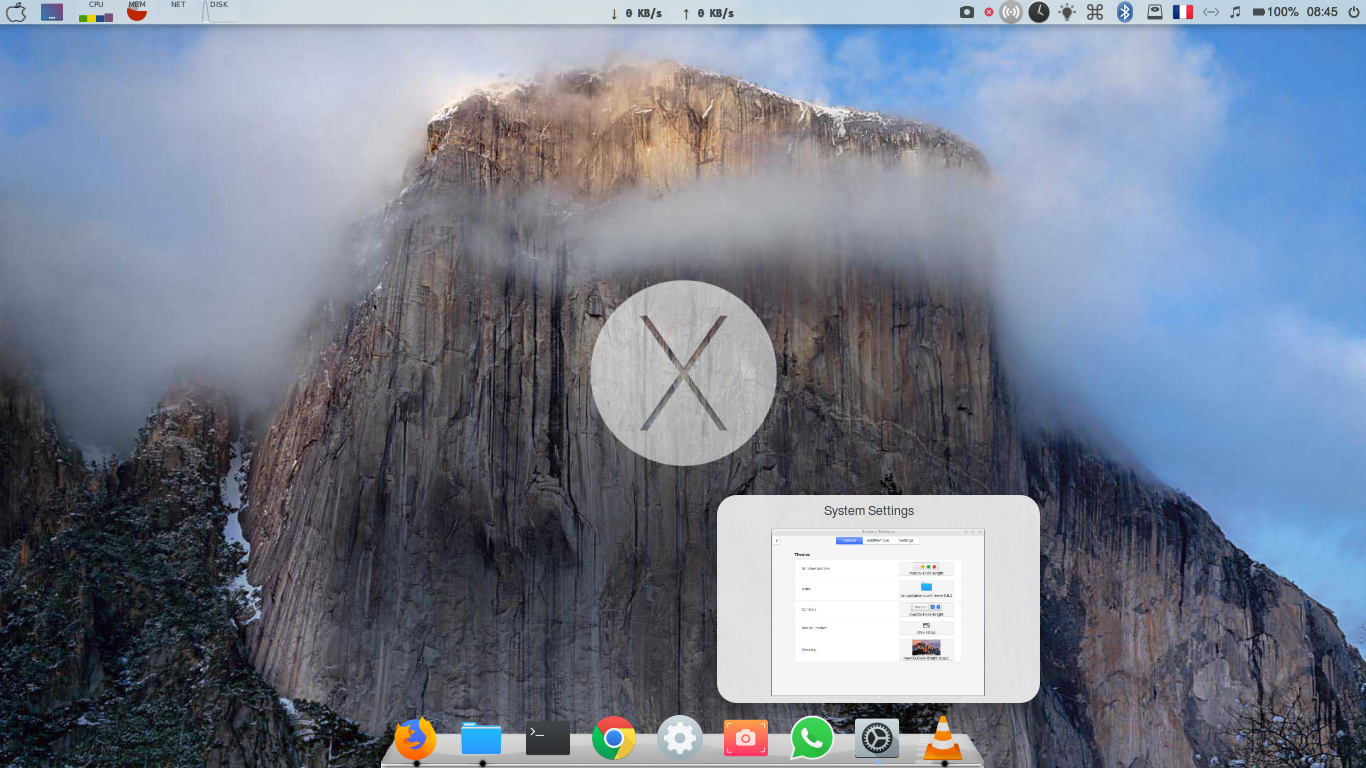Open the 08:45 clock calendar
1366x768 pixels.
1322,12
